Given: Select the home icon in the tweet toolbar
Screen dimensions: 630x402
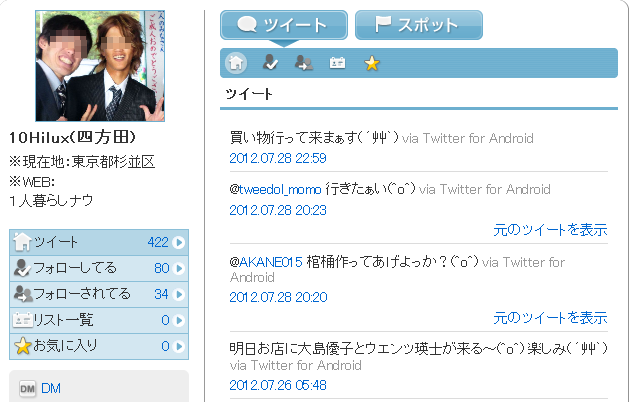Looking at the screenshot, I should tap(236, 63).
